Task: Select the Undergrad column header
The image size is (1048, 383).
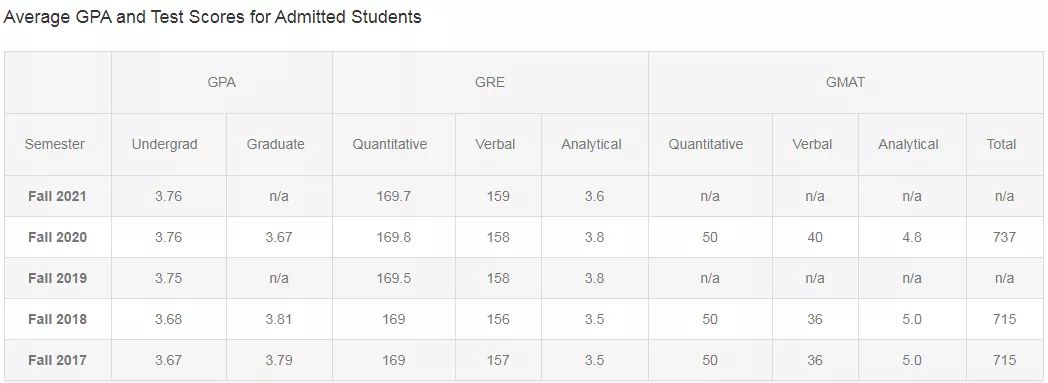Action: pos(164,144)
